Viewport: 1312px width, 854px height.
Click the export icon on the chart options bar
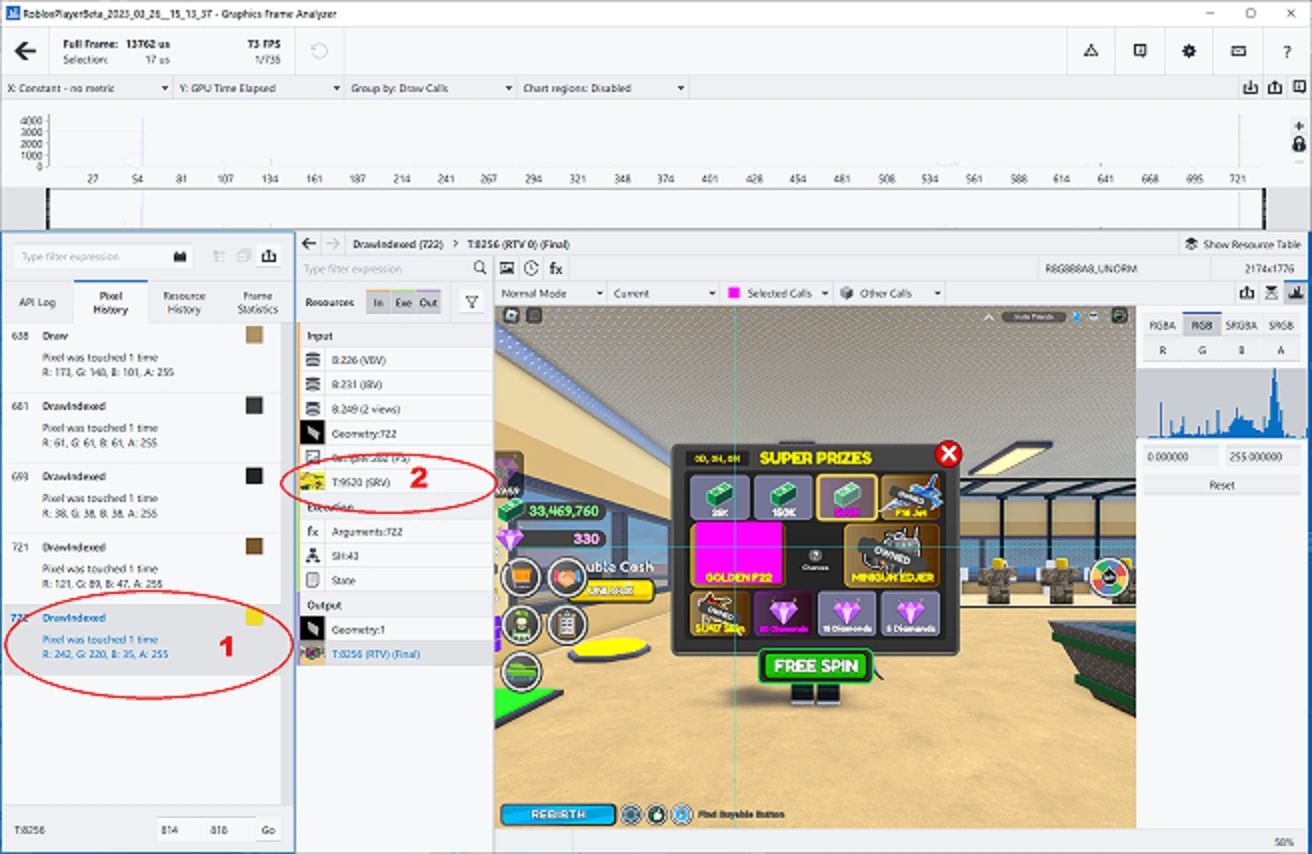pyautogui.click(x=1274, y=88)
